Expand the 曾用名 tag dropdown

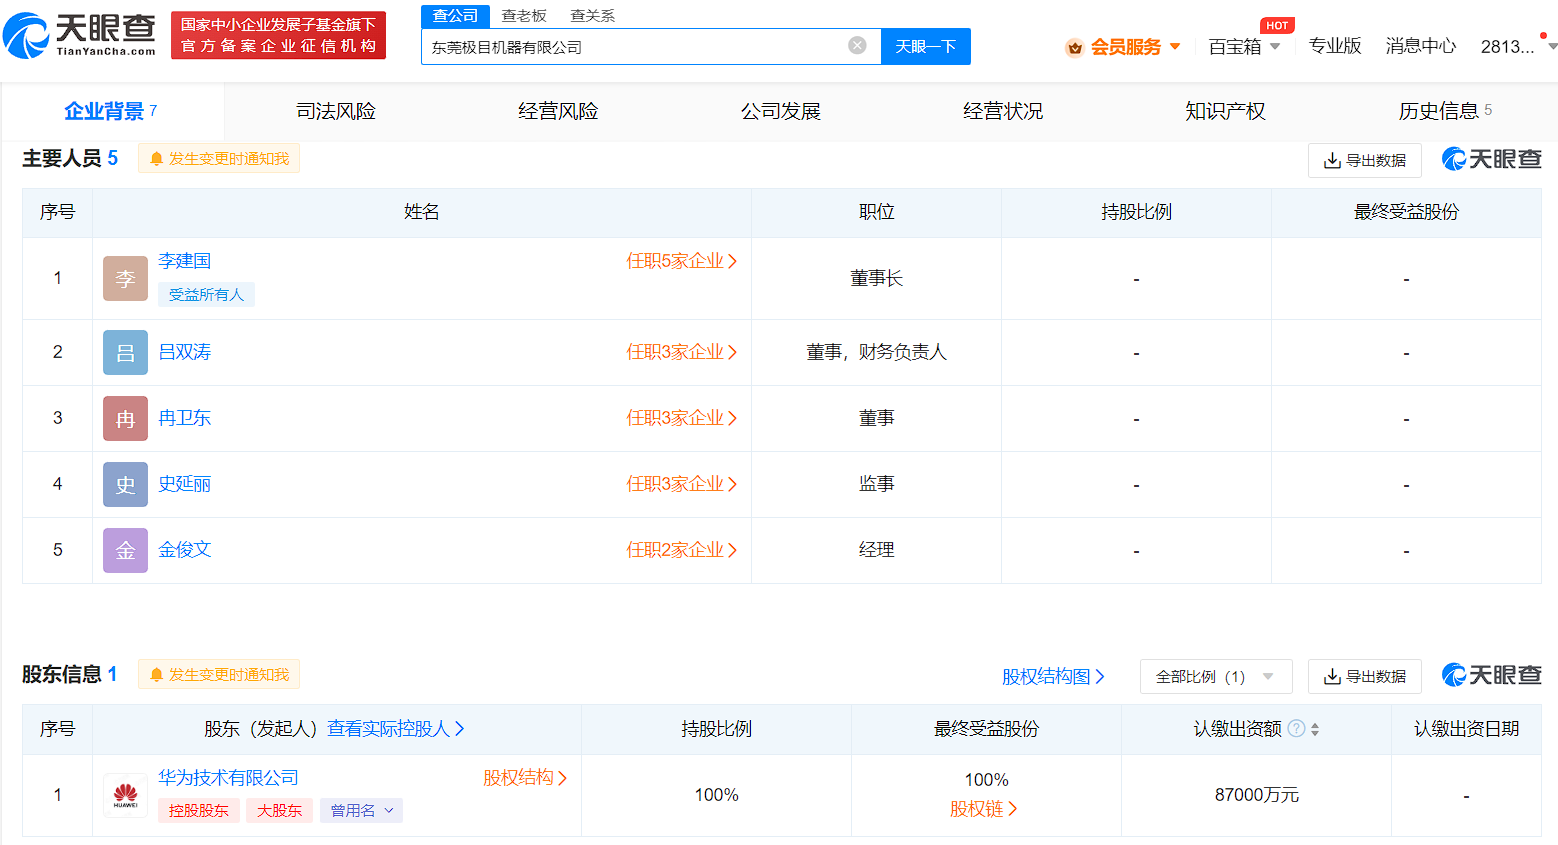click(x=361, y=810)
